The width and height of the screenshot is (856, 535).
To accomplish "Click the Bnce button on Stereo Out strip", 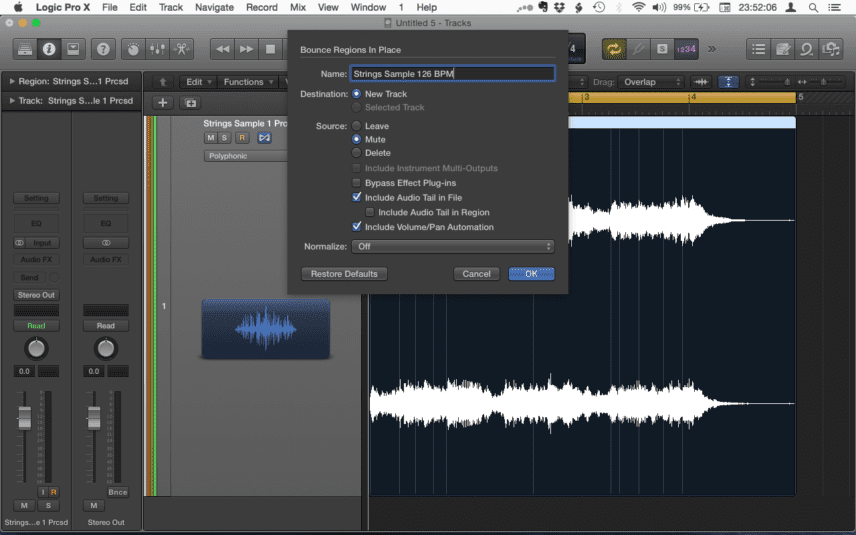I will [x=117, y=492].
